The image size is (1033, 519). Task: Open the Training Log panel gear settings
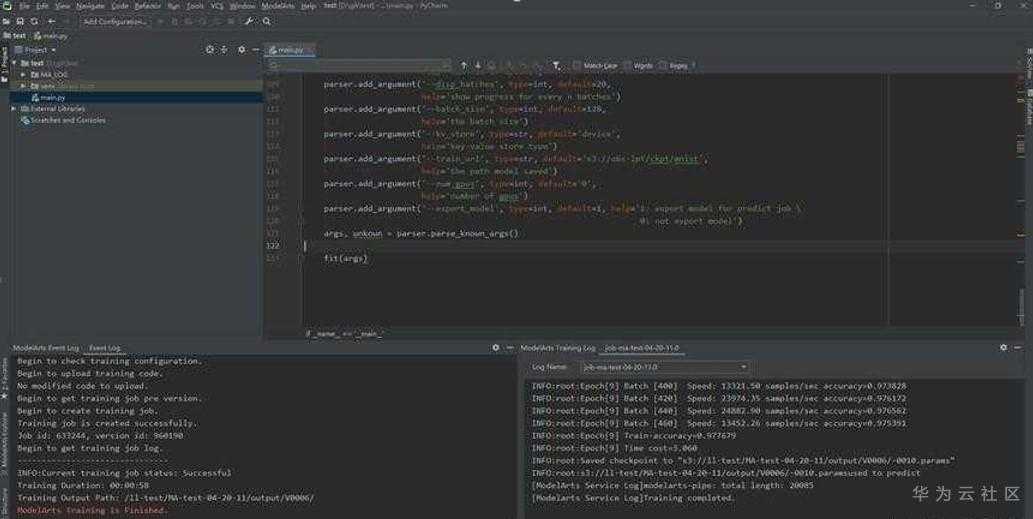(1003, 348)
